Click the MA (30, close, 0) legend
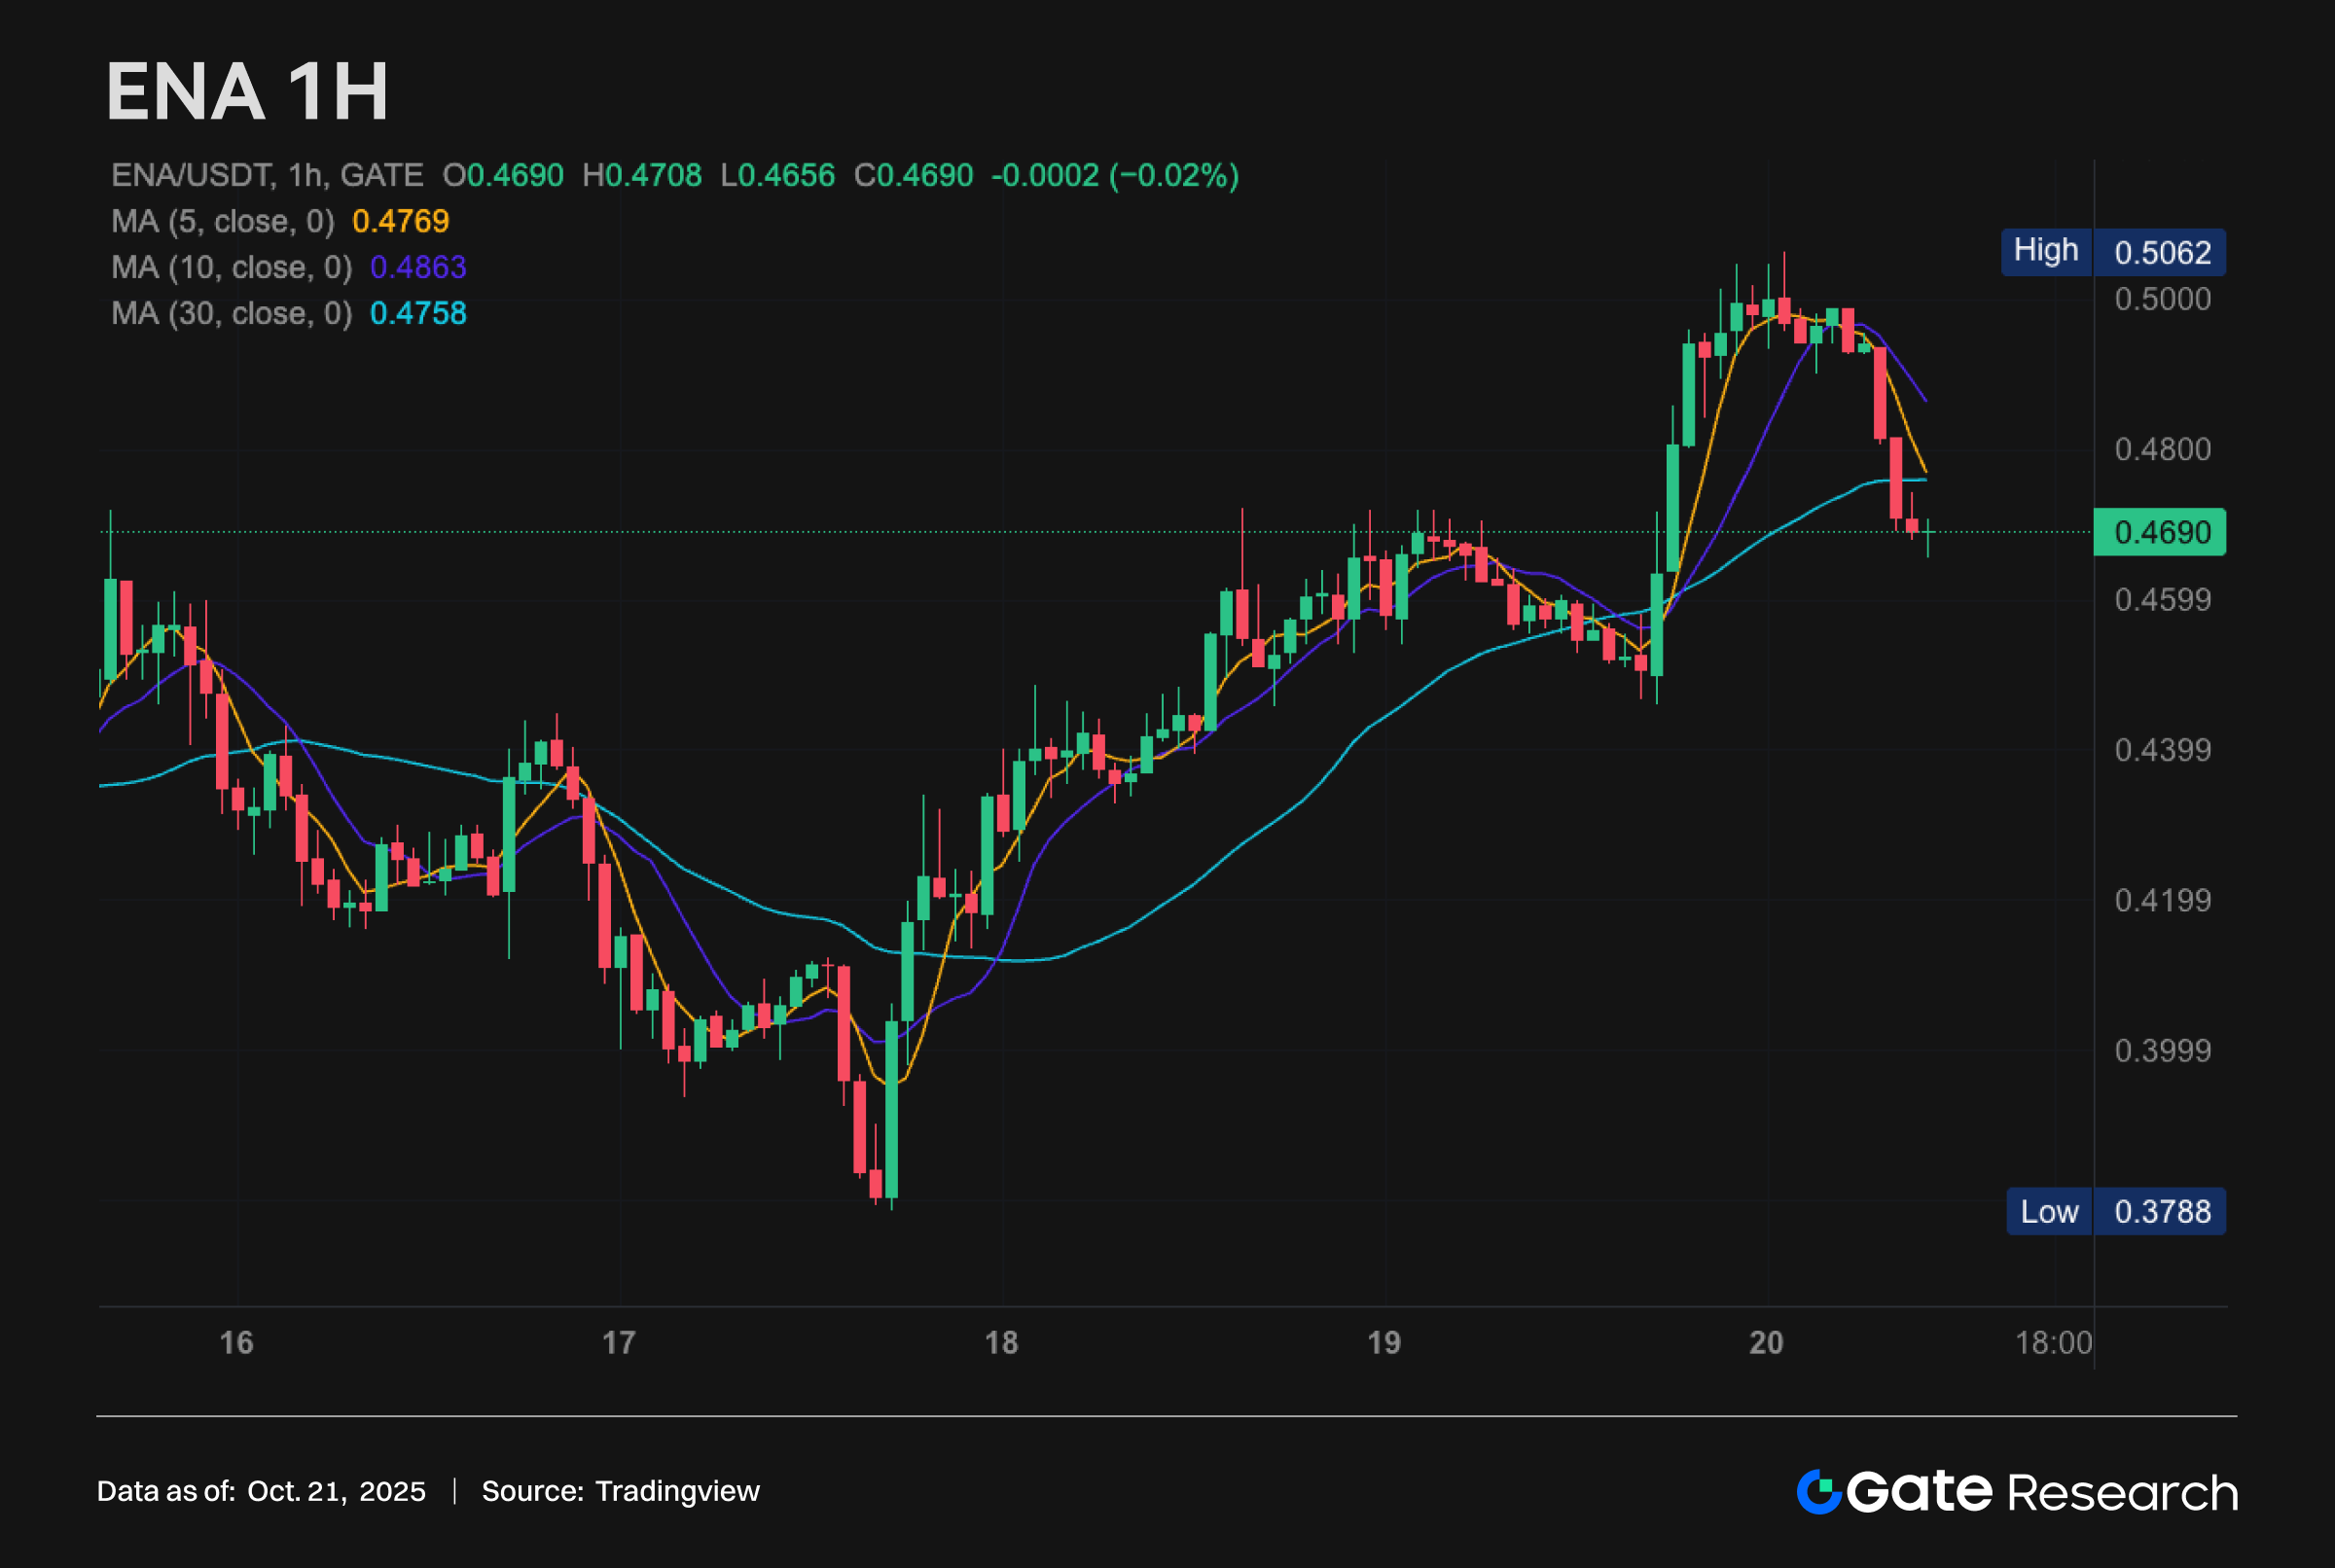Image resolution: width=2335 pixels, height=1568 pixels. pos(231,313)
